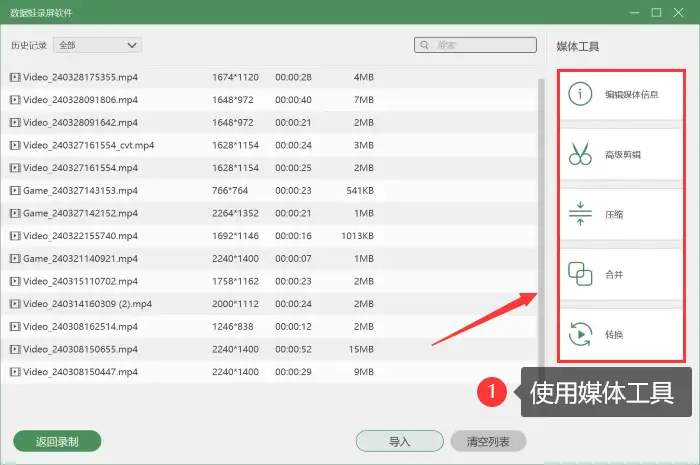Click film icon beside Video_240327161554_cvt.mp4
The height and width of the screenshot is (465, 700).
[x=15, y=145]
